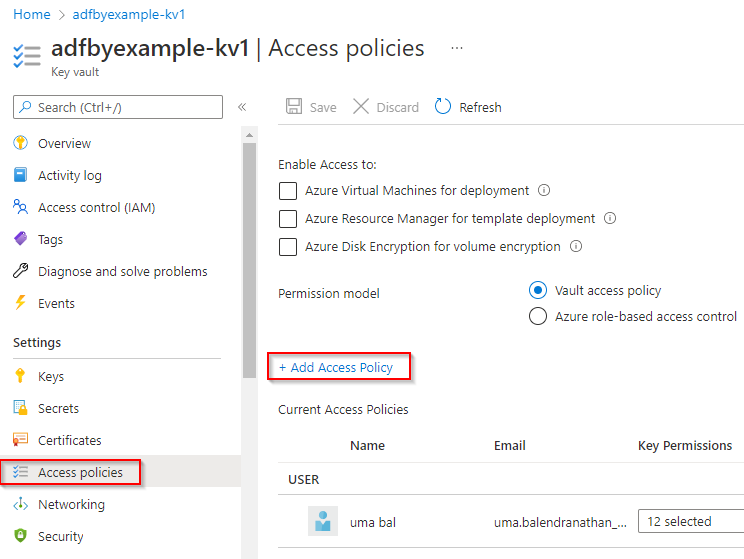
Task: Click the uma bal name cell
Action: coord(373,522)
